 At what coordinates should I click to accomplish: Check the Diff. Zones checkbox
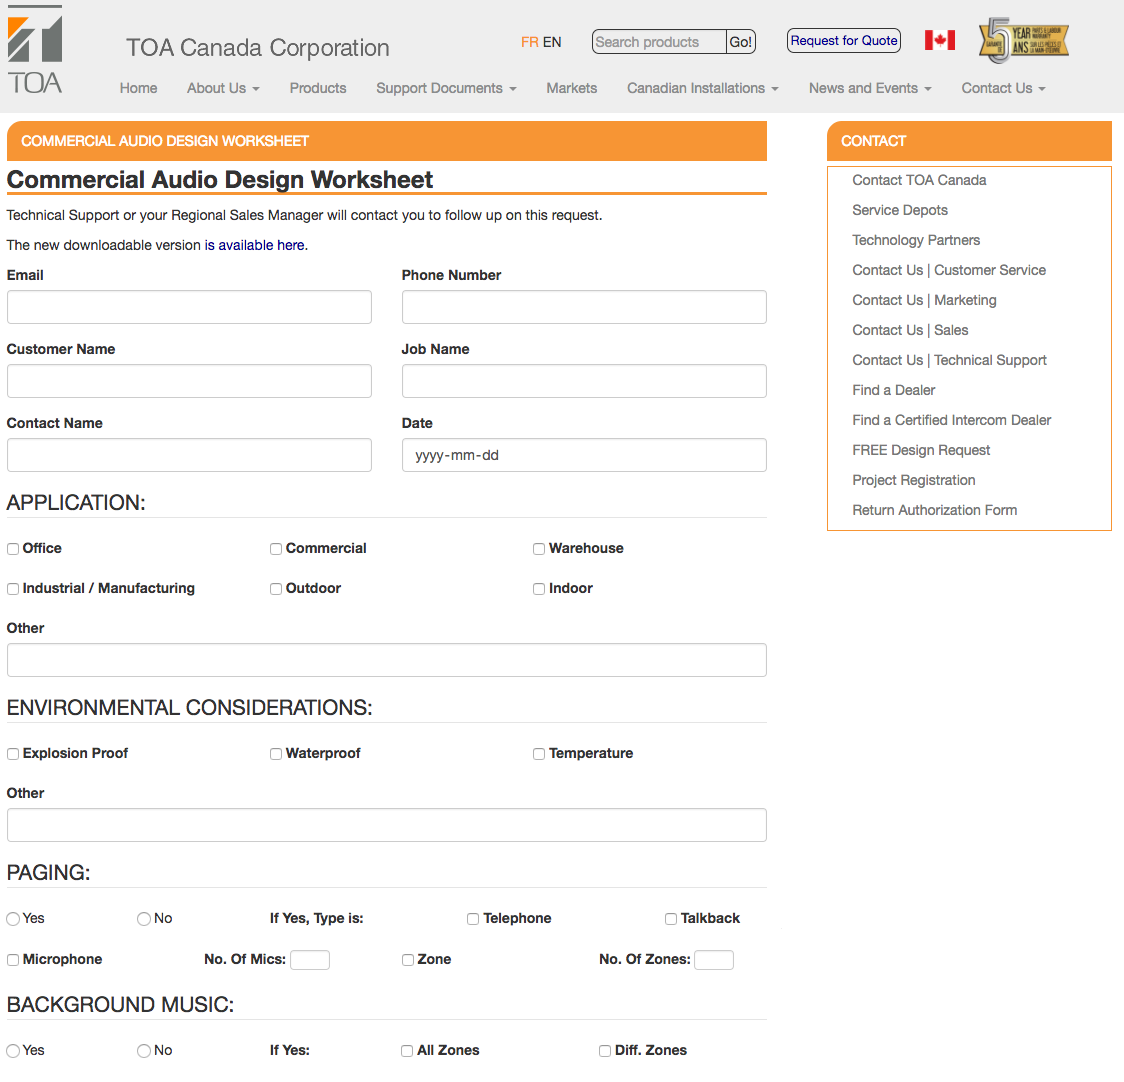pyautogui.click(x=605, y=1051)
